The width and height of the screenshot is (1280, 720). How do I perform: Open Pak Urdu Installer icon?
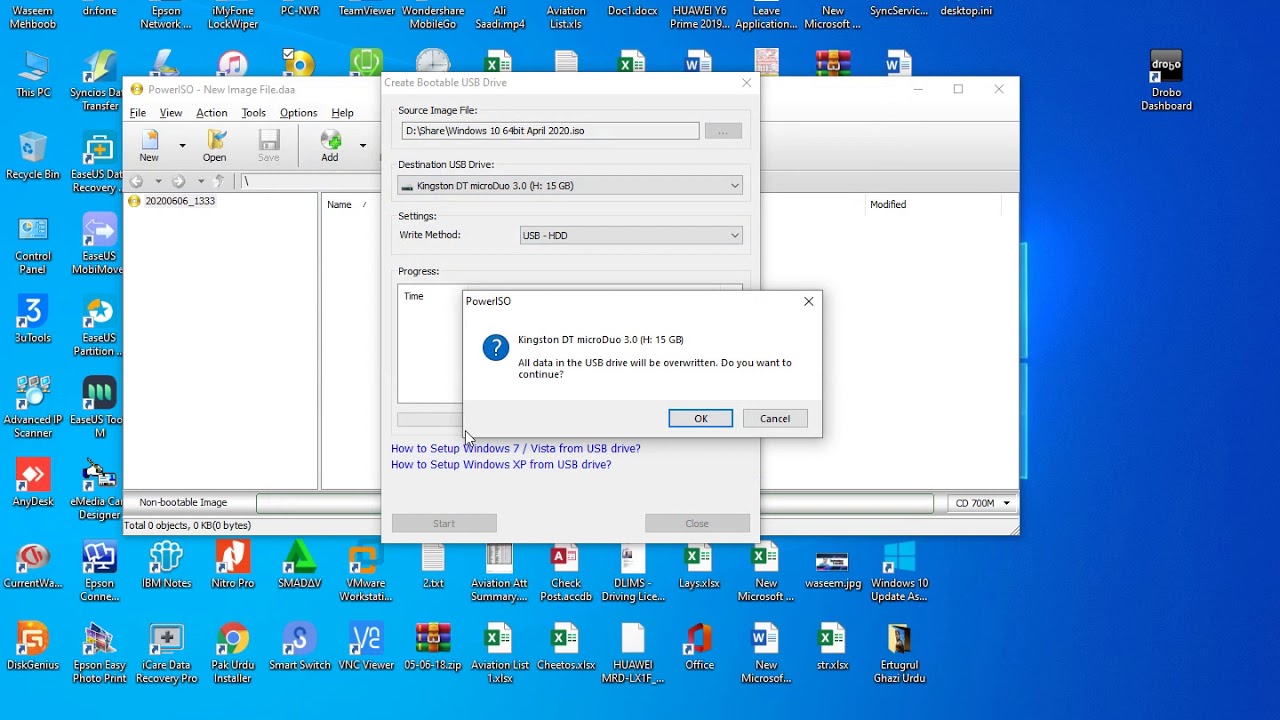233,652
